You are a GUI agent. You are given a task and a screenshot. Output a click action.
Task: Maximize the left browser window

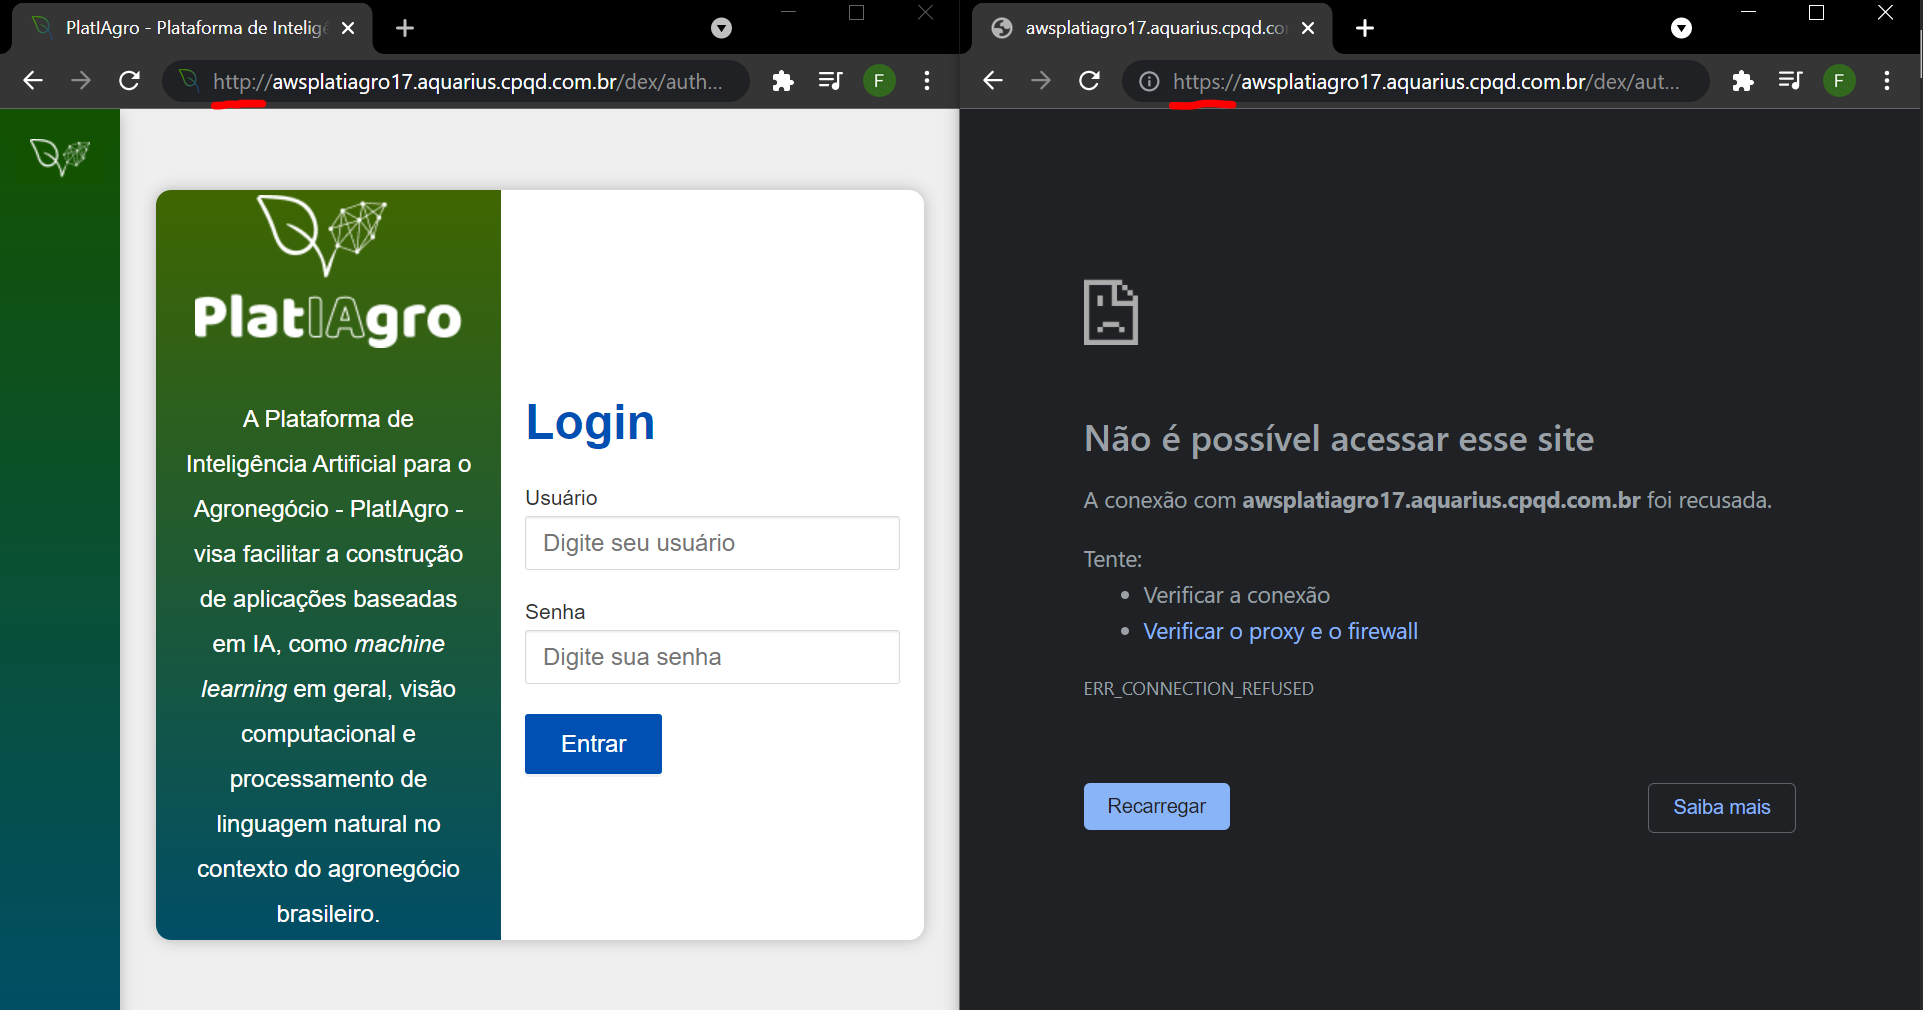click(856, 12)
